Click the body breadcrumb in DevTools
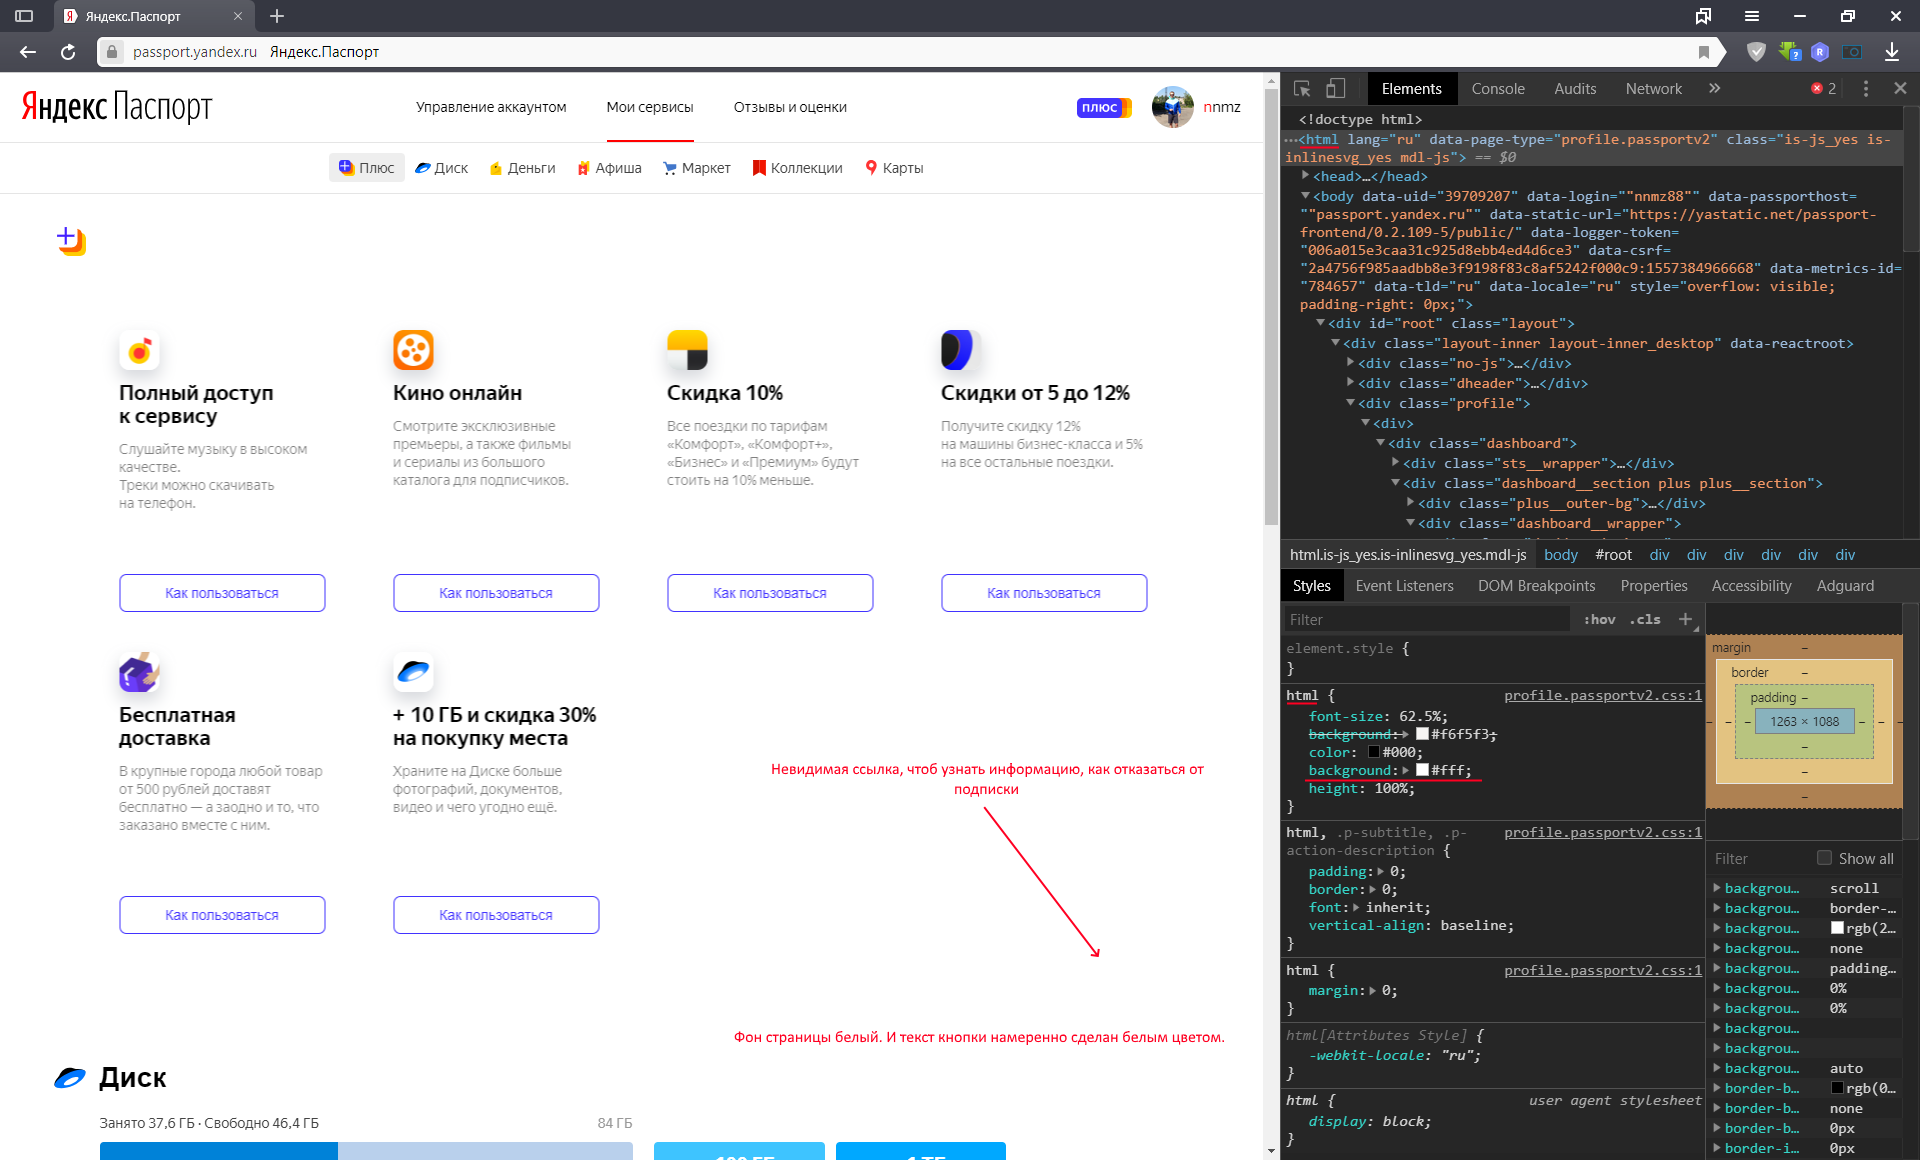 coord(1560,555)
